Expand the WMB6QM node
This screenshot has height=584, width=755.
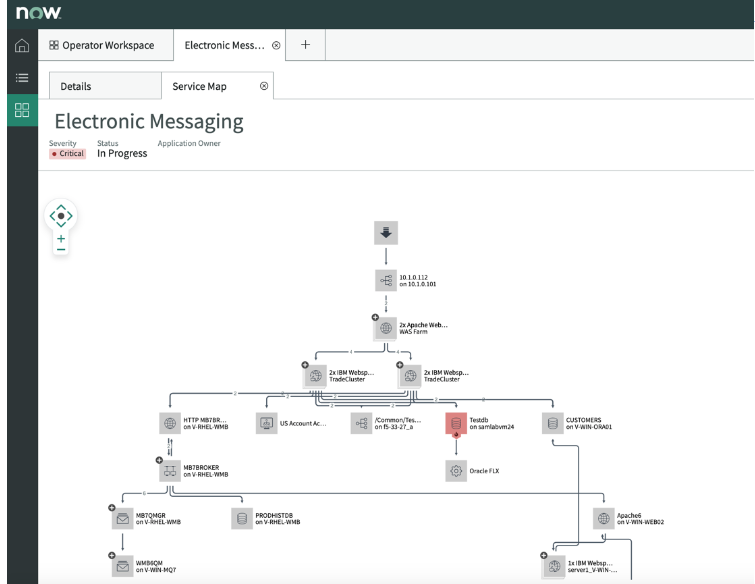tap(112, 555)
